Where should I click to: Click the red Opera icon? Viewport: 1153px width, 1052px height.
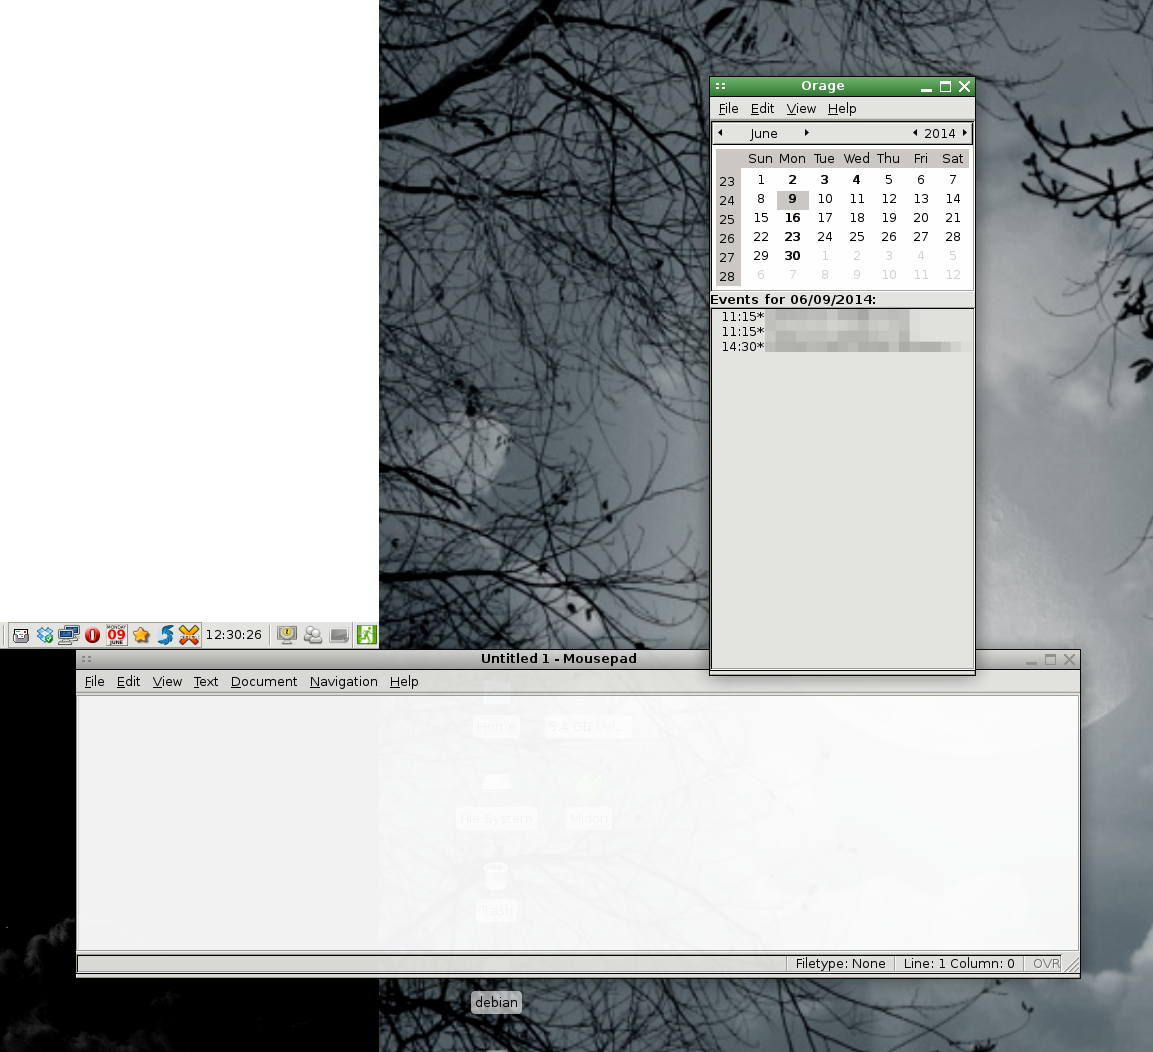pyautogui.click(x=93, y=635)
